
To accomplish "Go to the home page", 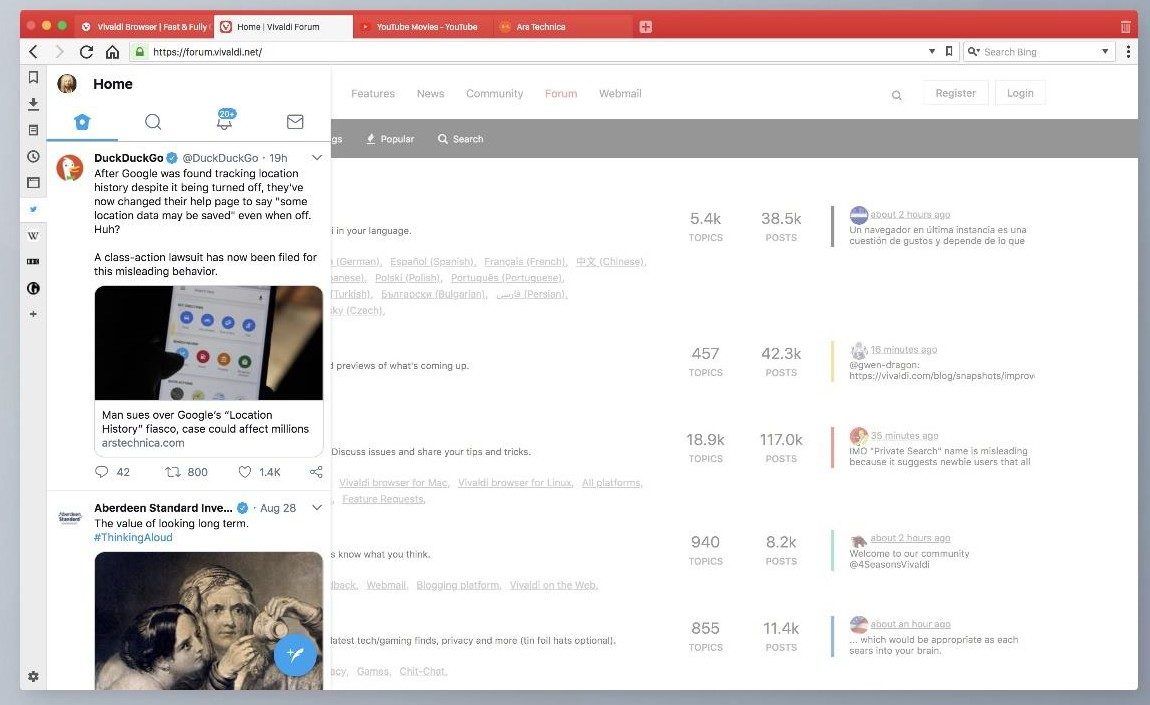I will coord(112,51).
